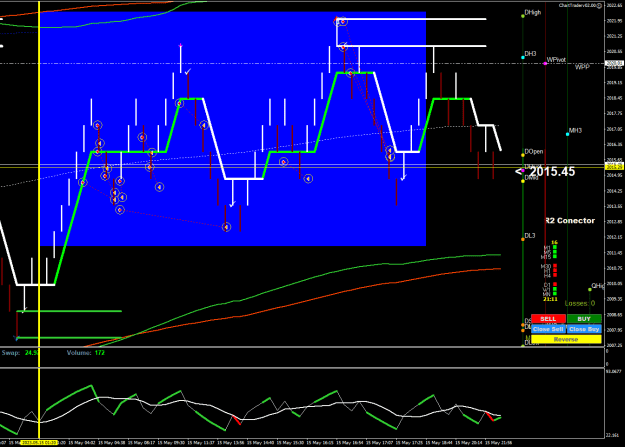Click the 15 May 09:30 time label
This screenshot has height=447, width=625.
pyautogui.click(x=171, y=443)
